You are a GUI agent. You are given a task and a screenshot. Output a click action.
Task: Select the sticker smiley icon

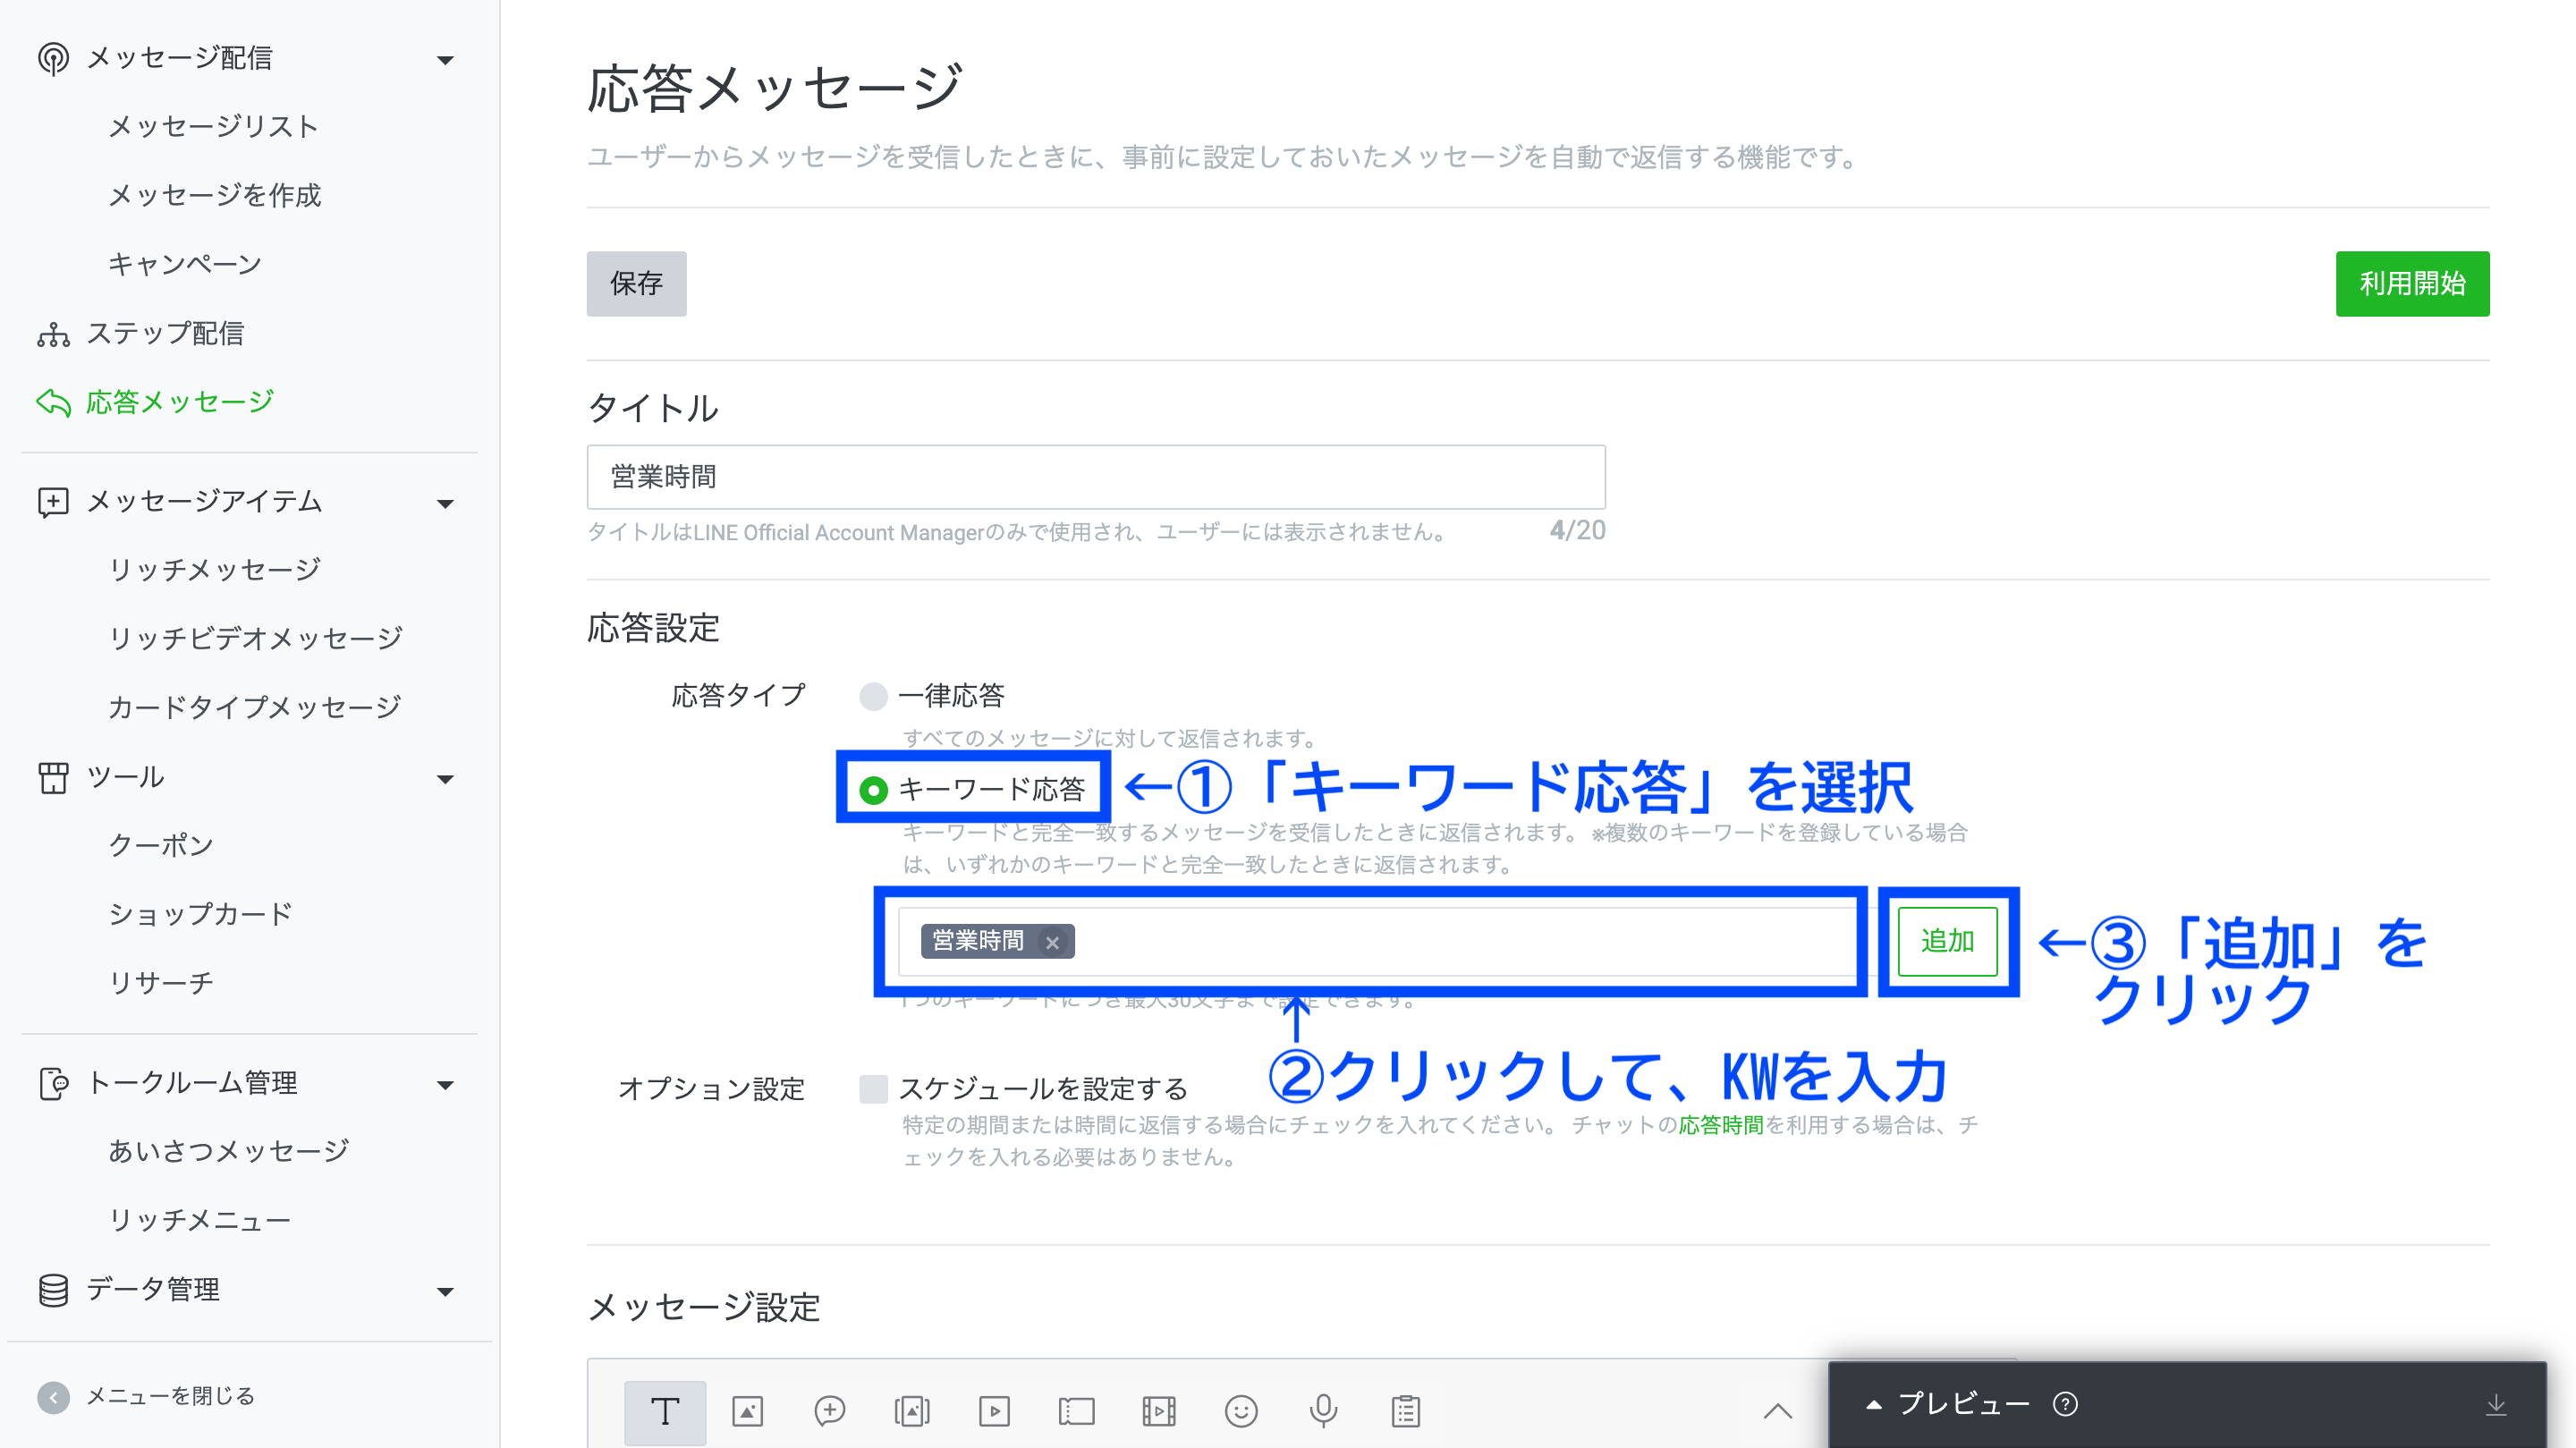(1241, 1411)
